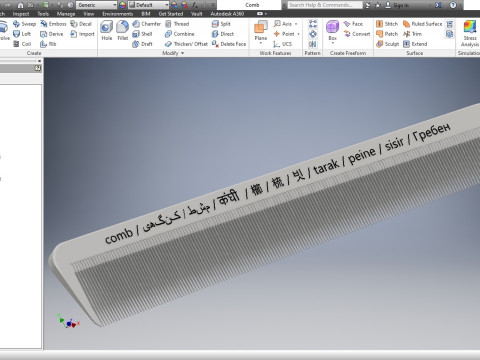This screenshot has width=480, height=360.
Task: Open the BIM tab
Action: [x=146, y=14]
